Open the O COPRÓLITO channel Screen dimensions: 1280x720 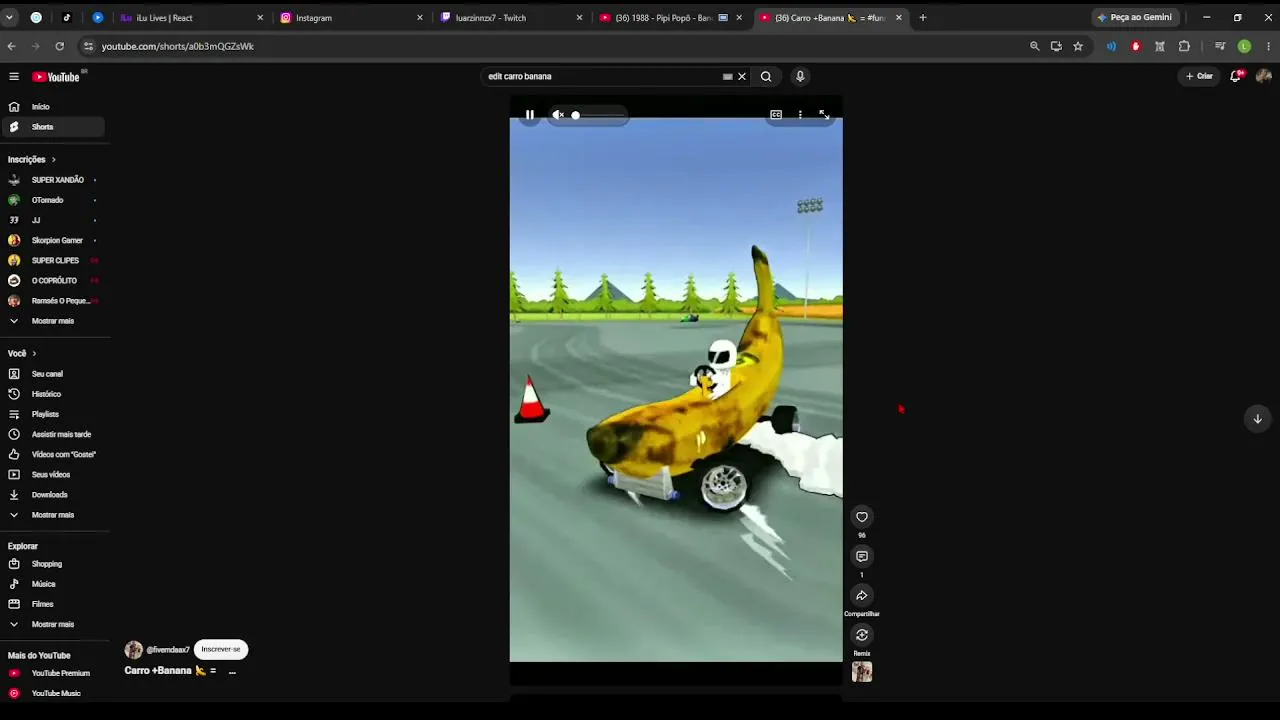click(x=52, y=281)
